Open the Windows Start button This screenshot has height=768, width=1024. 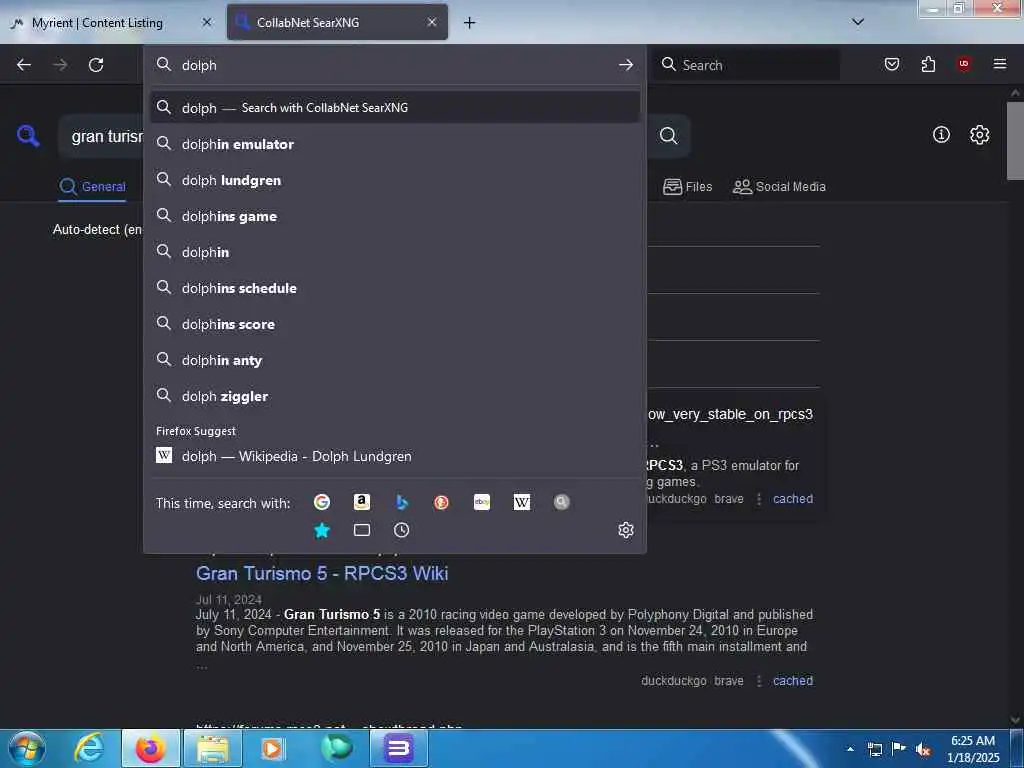(x=27, y=748)
